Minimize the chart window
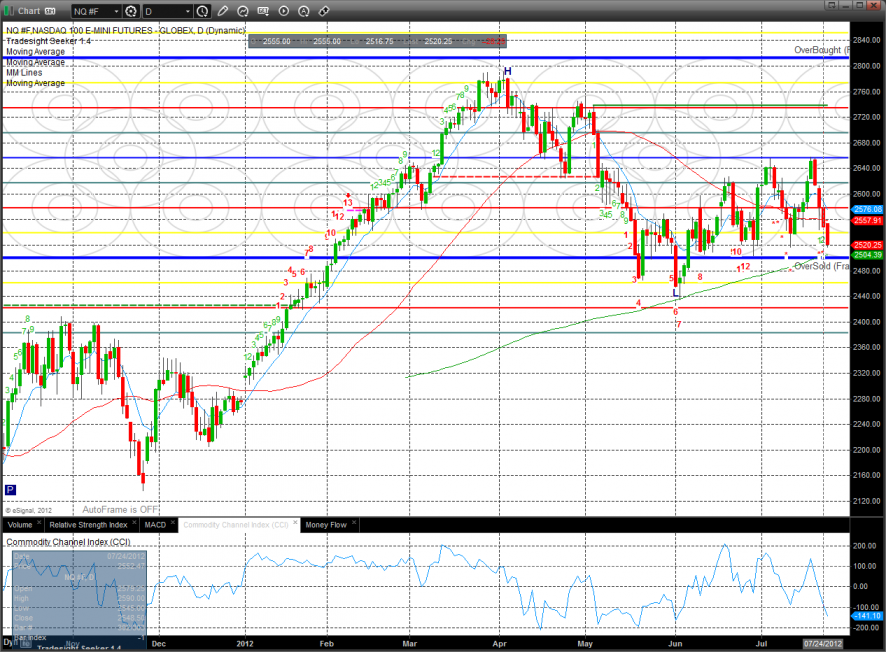The width and height of the screenshot is (886, 652). coord(845,5)
